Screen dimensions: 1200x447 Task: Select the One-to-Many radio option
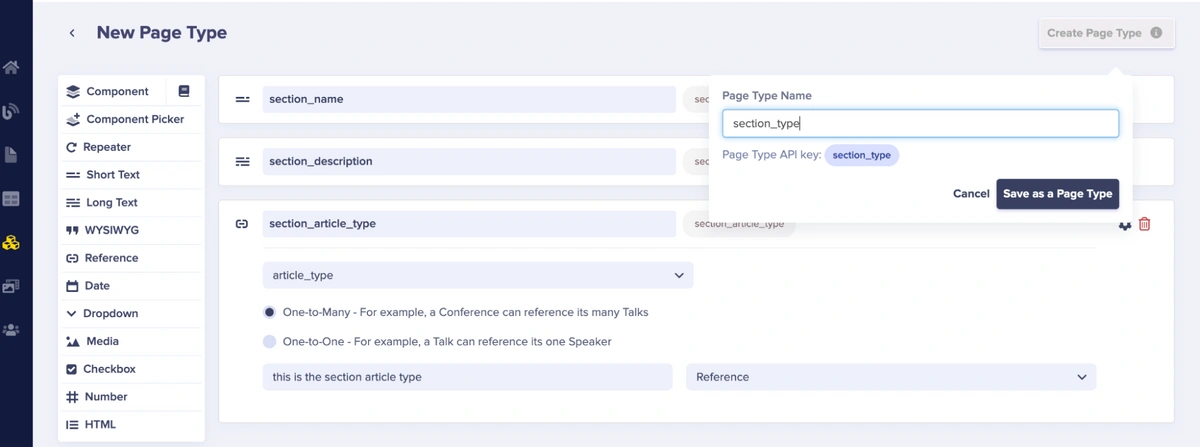point(270,312)
